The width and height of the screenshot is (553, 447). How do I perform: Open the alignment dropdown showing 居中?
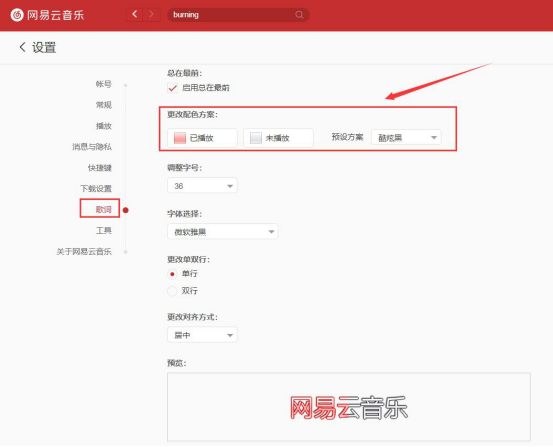coord(202,335)
